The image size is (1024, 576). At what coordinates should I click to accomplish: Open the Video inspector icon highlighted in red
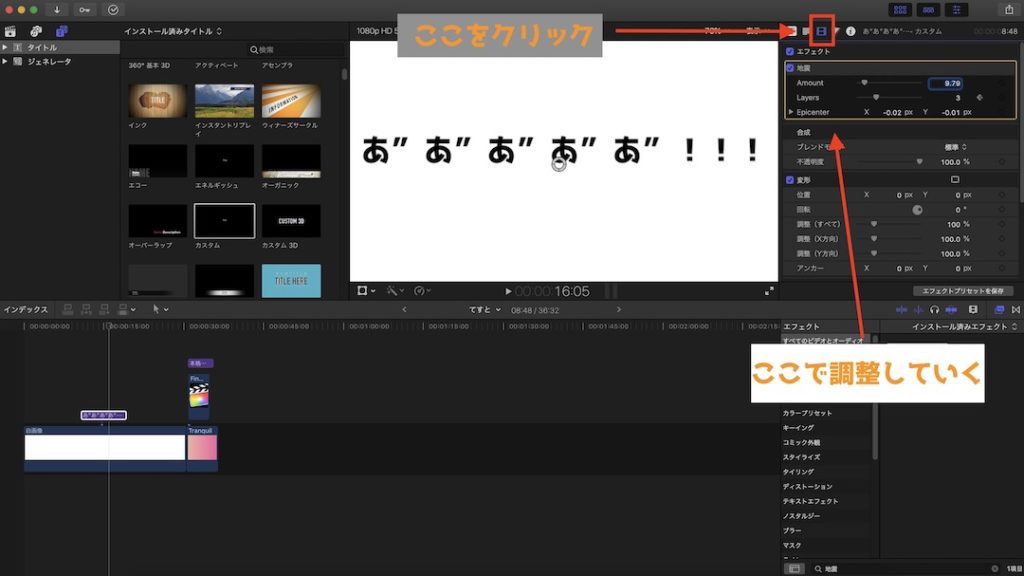coord(823,29)
